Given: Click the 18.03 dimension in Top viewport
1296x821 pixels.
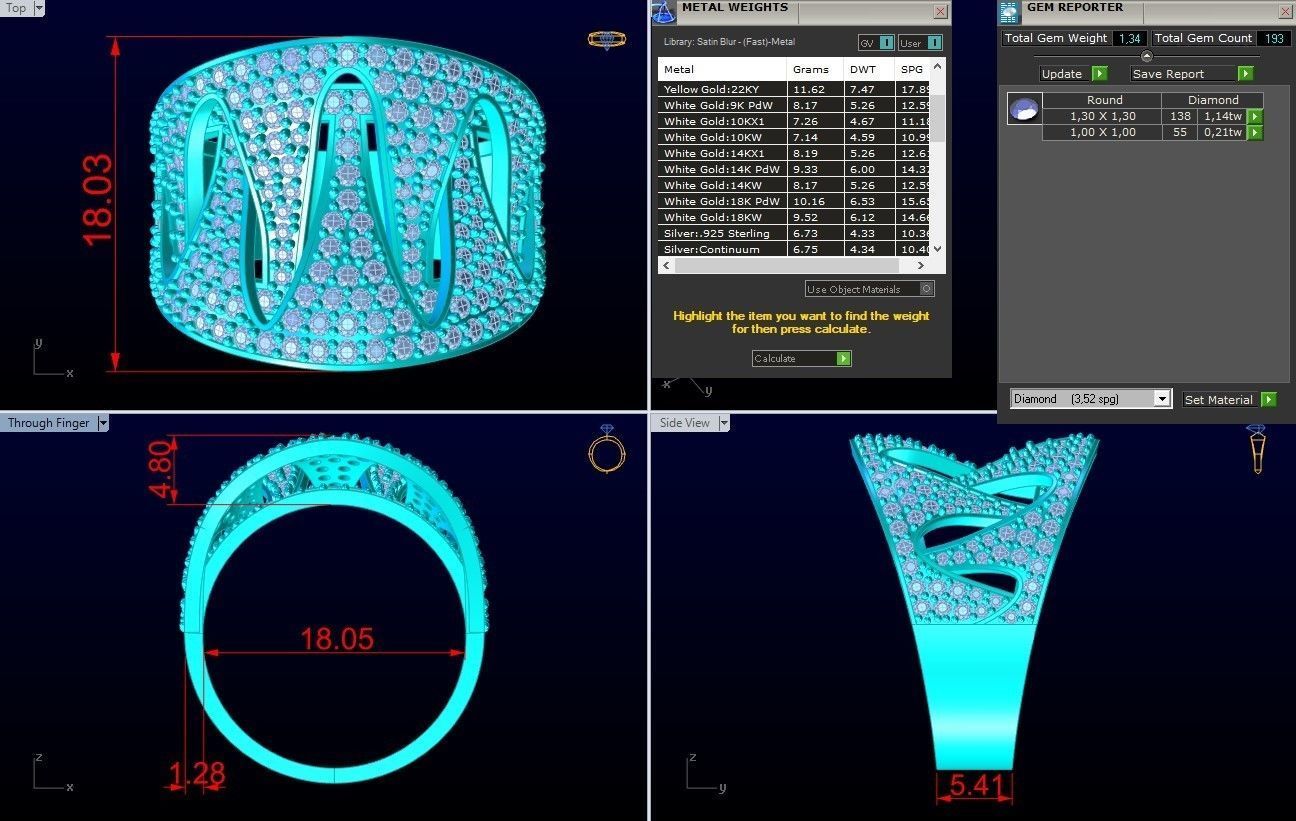Looking at the screenshot, I should [x=97, y=200].
